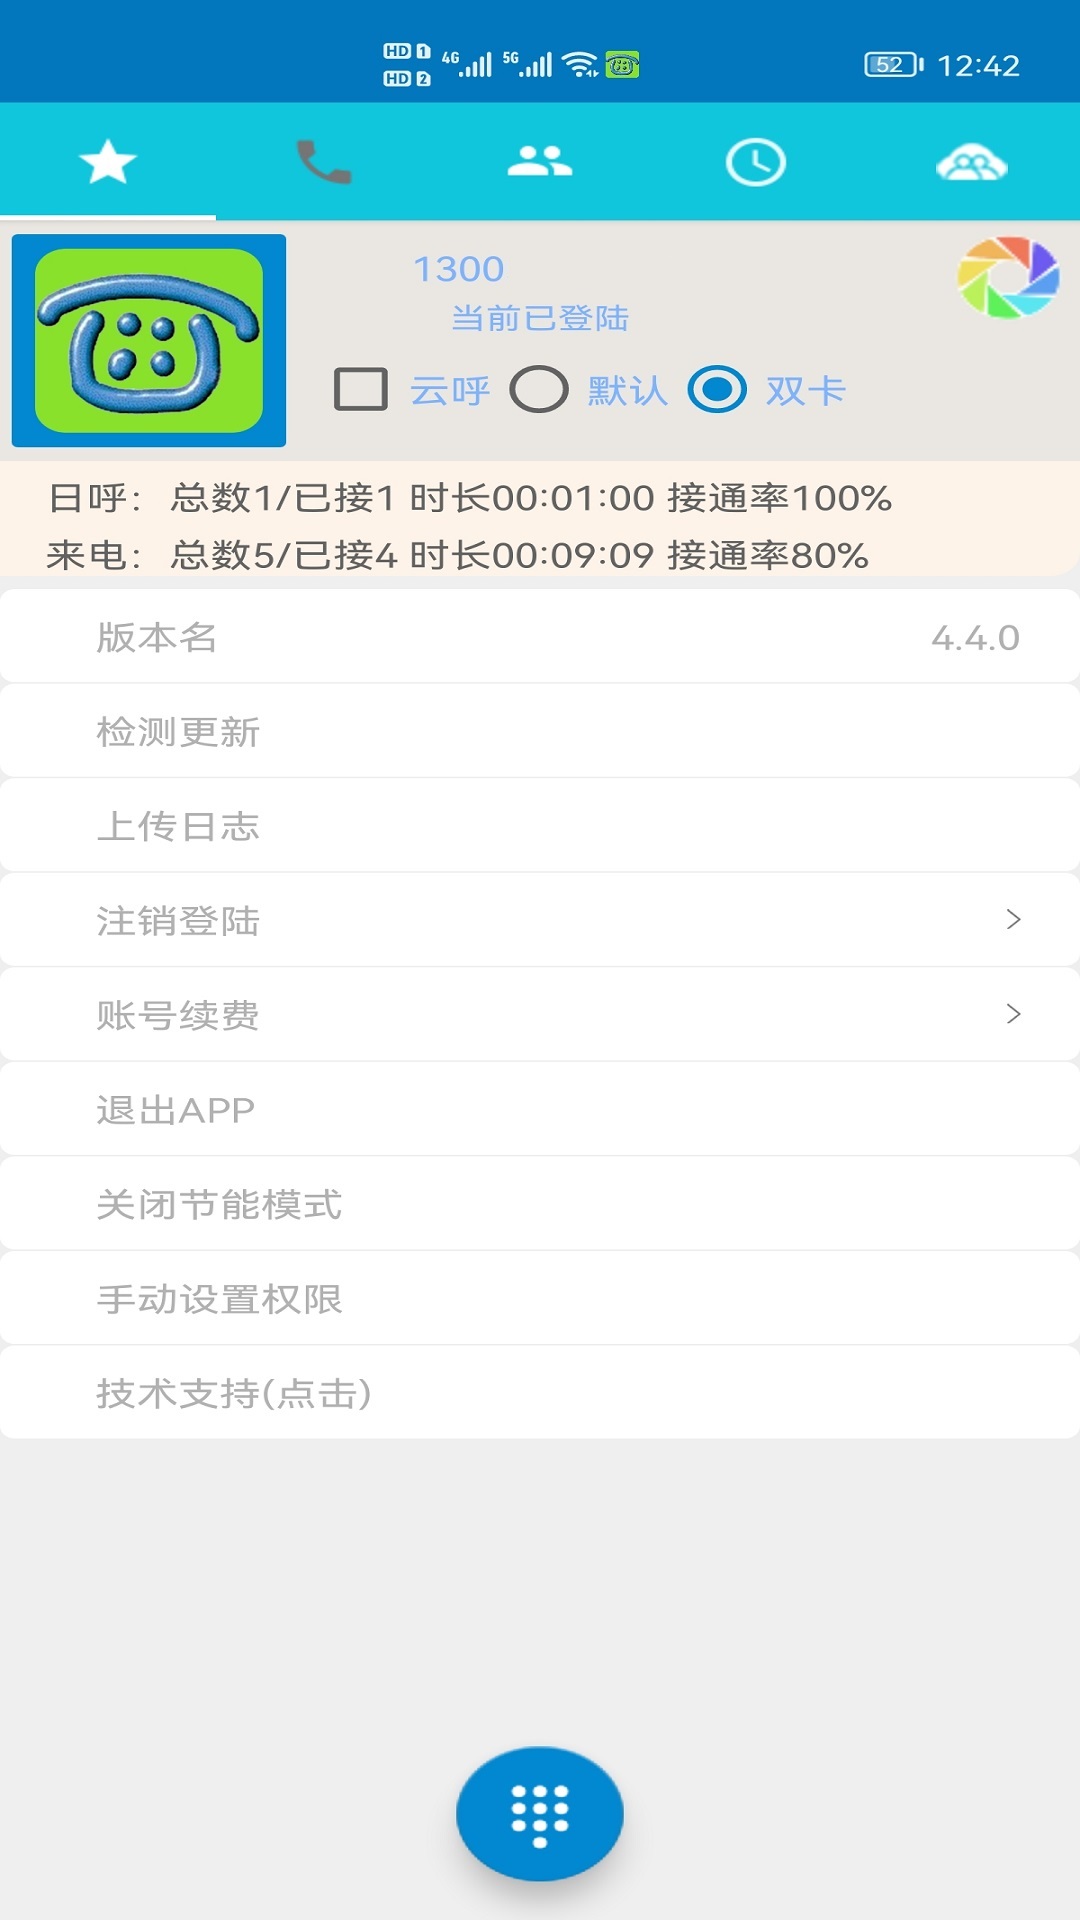
Task: Switch to the phone calls tab
Action: point(323,162)
